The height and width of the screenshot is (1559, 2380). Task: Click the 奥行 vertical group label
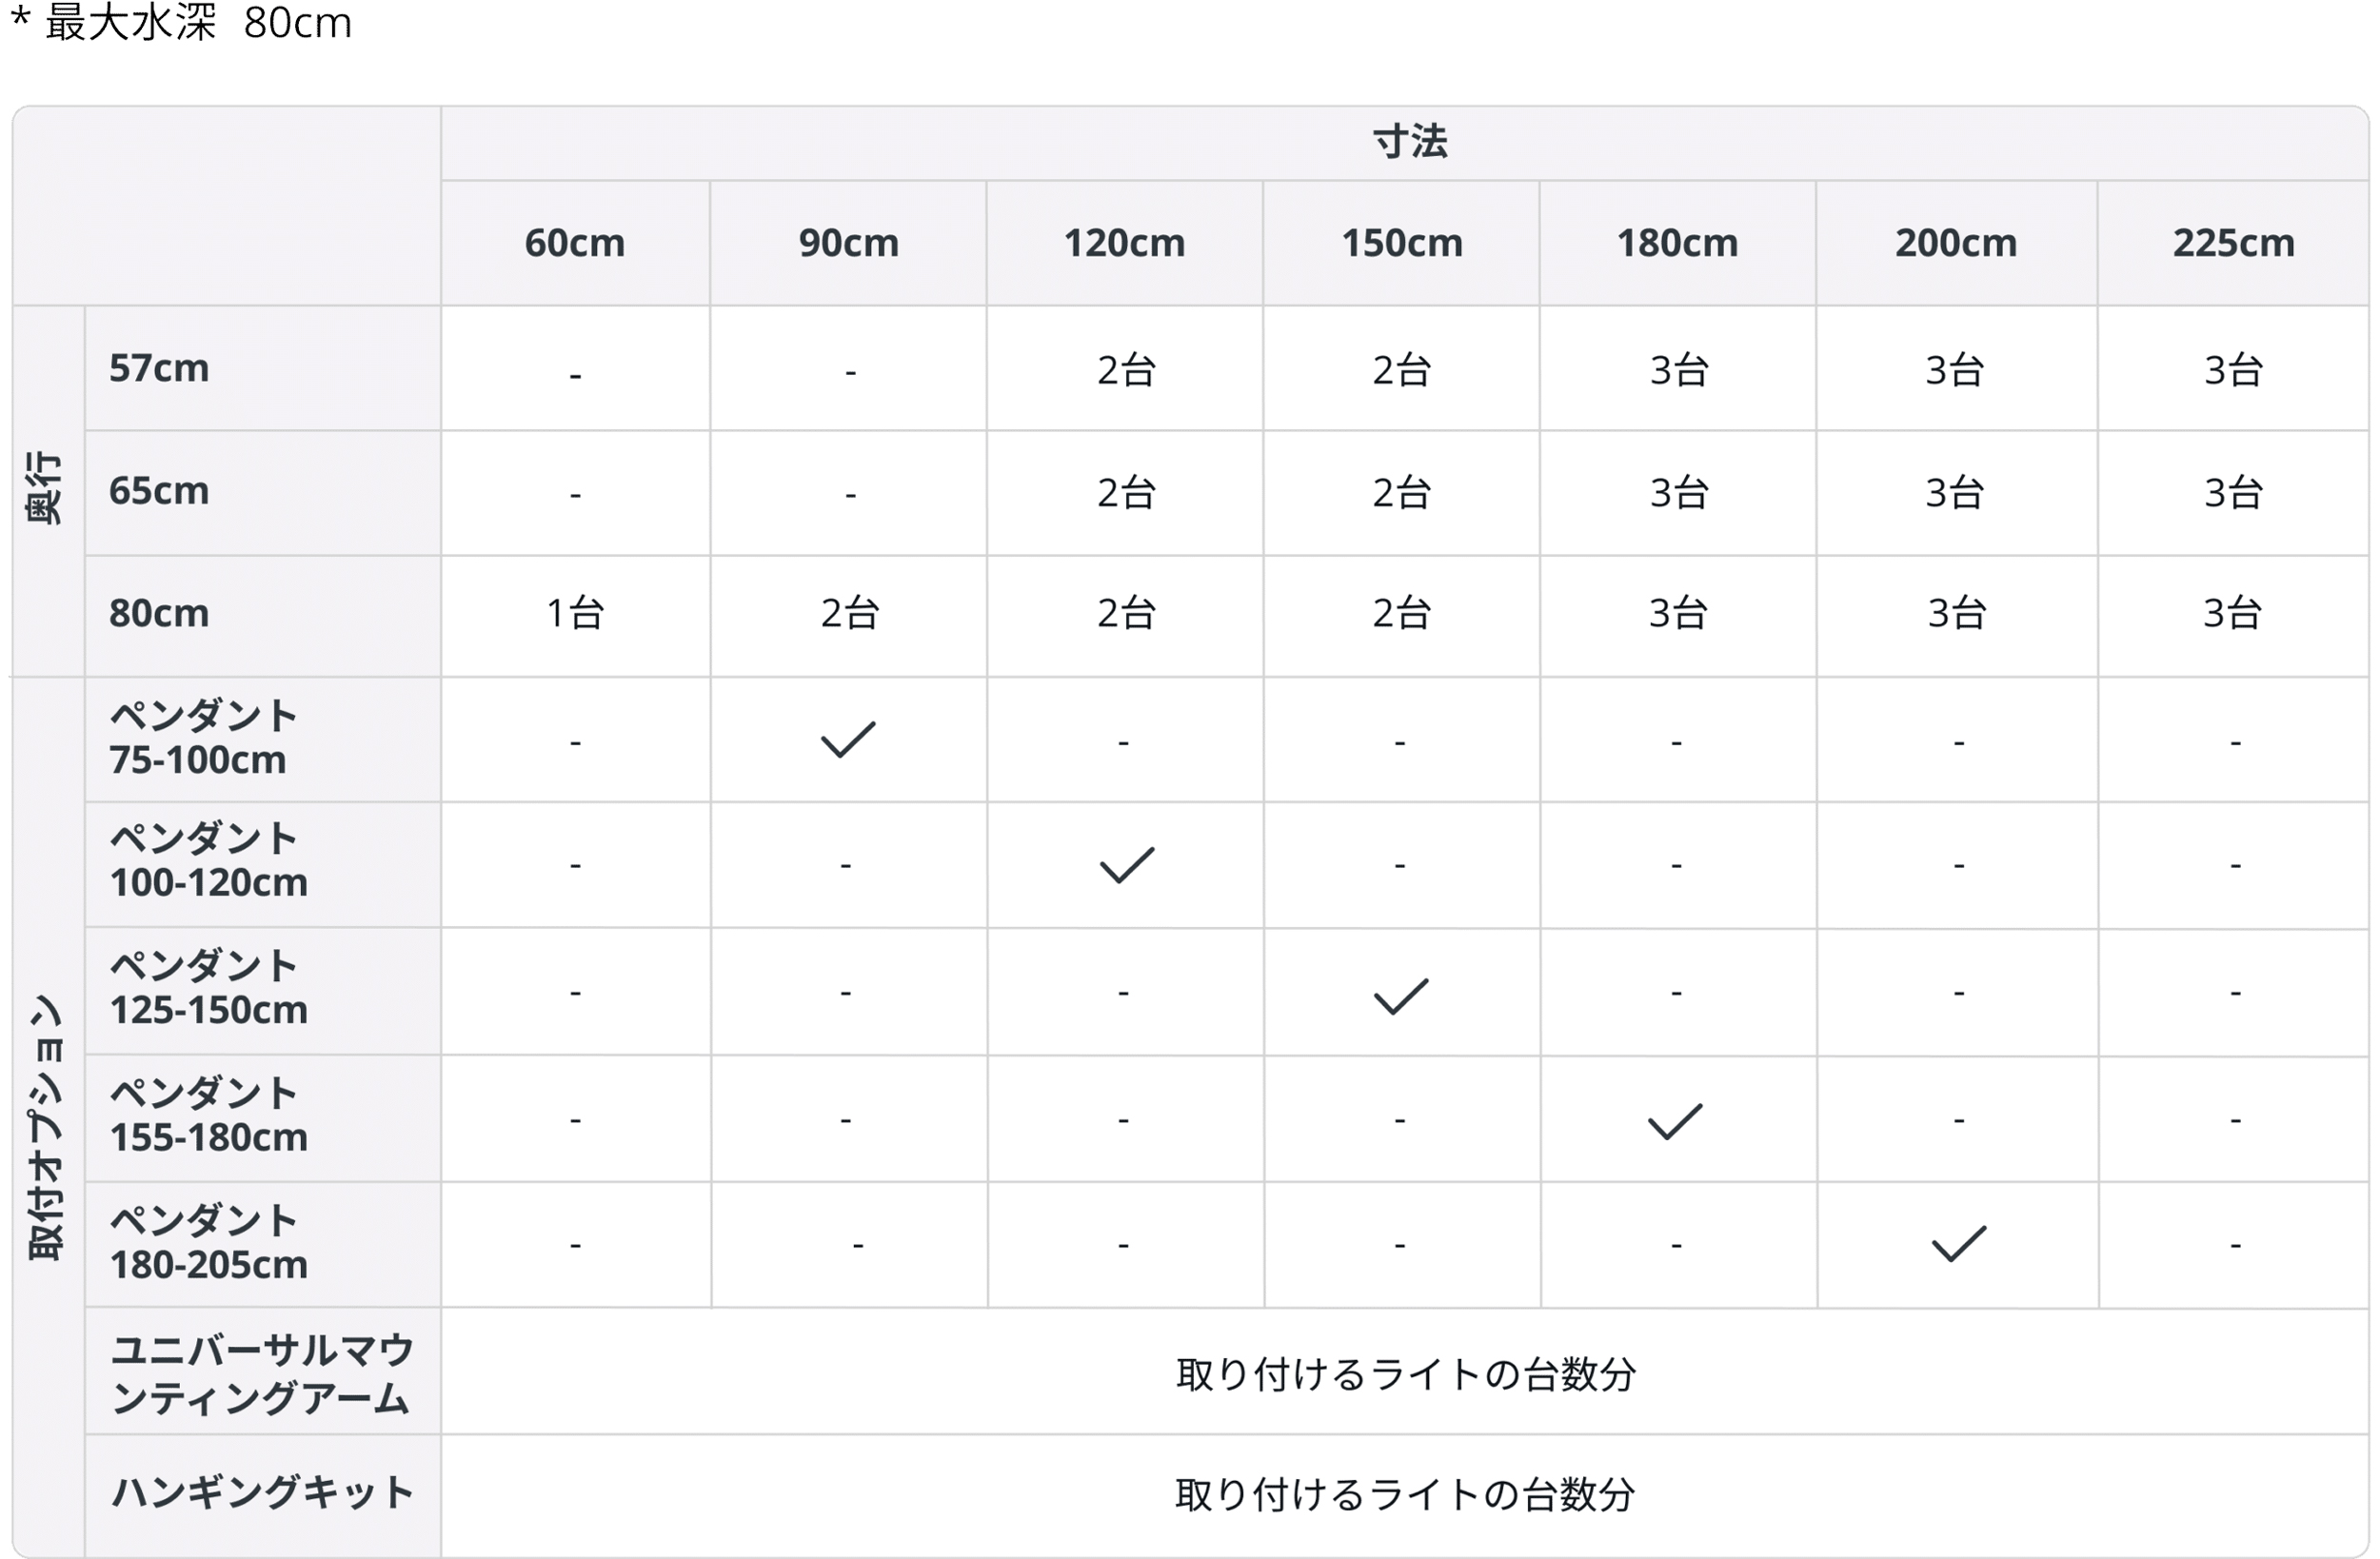pyautogui.click(x=46, y=488)
